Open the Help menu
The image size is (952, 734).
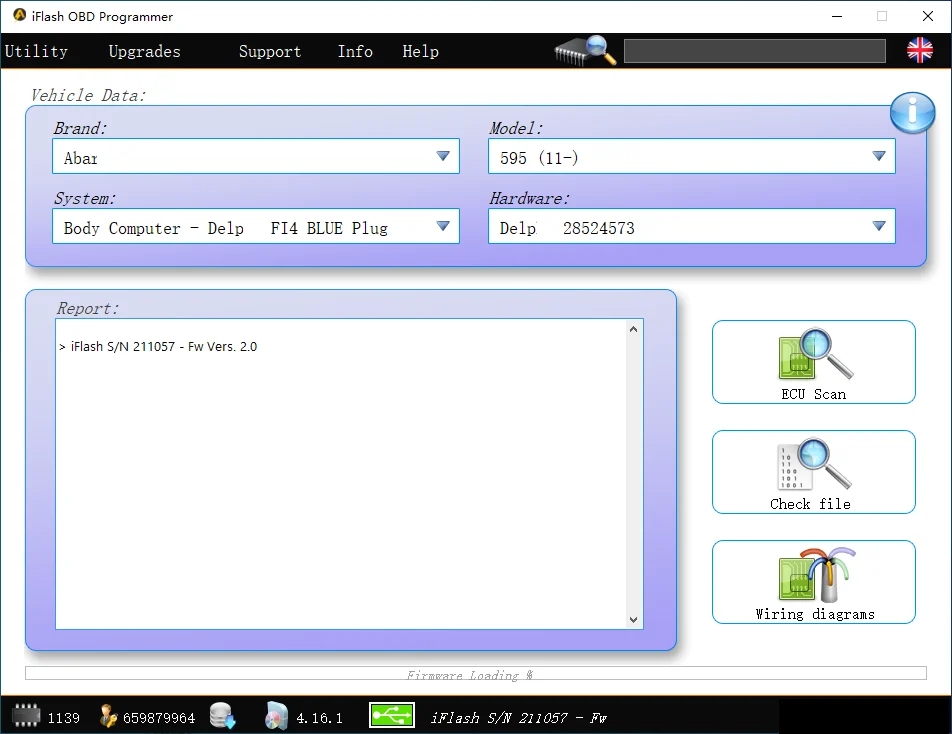[x=420, y=52]
